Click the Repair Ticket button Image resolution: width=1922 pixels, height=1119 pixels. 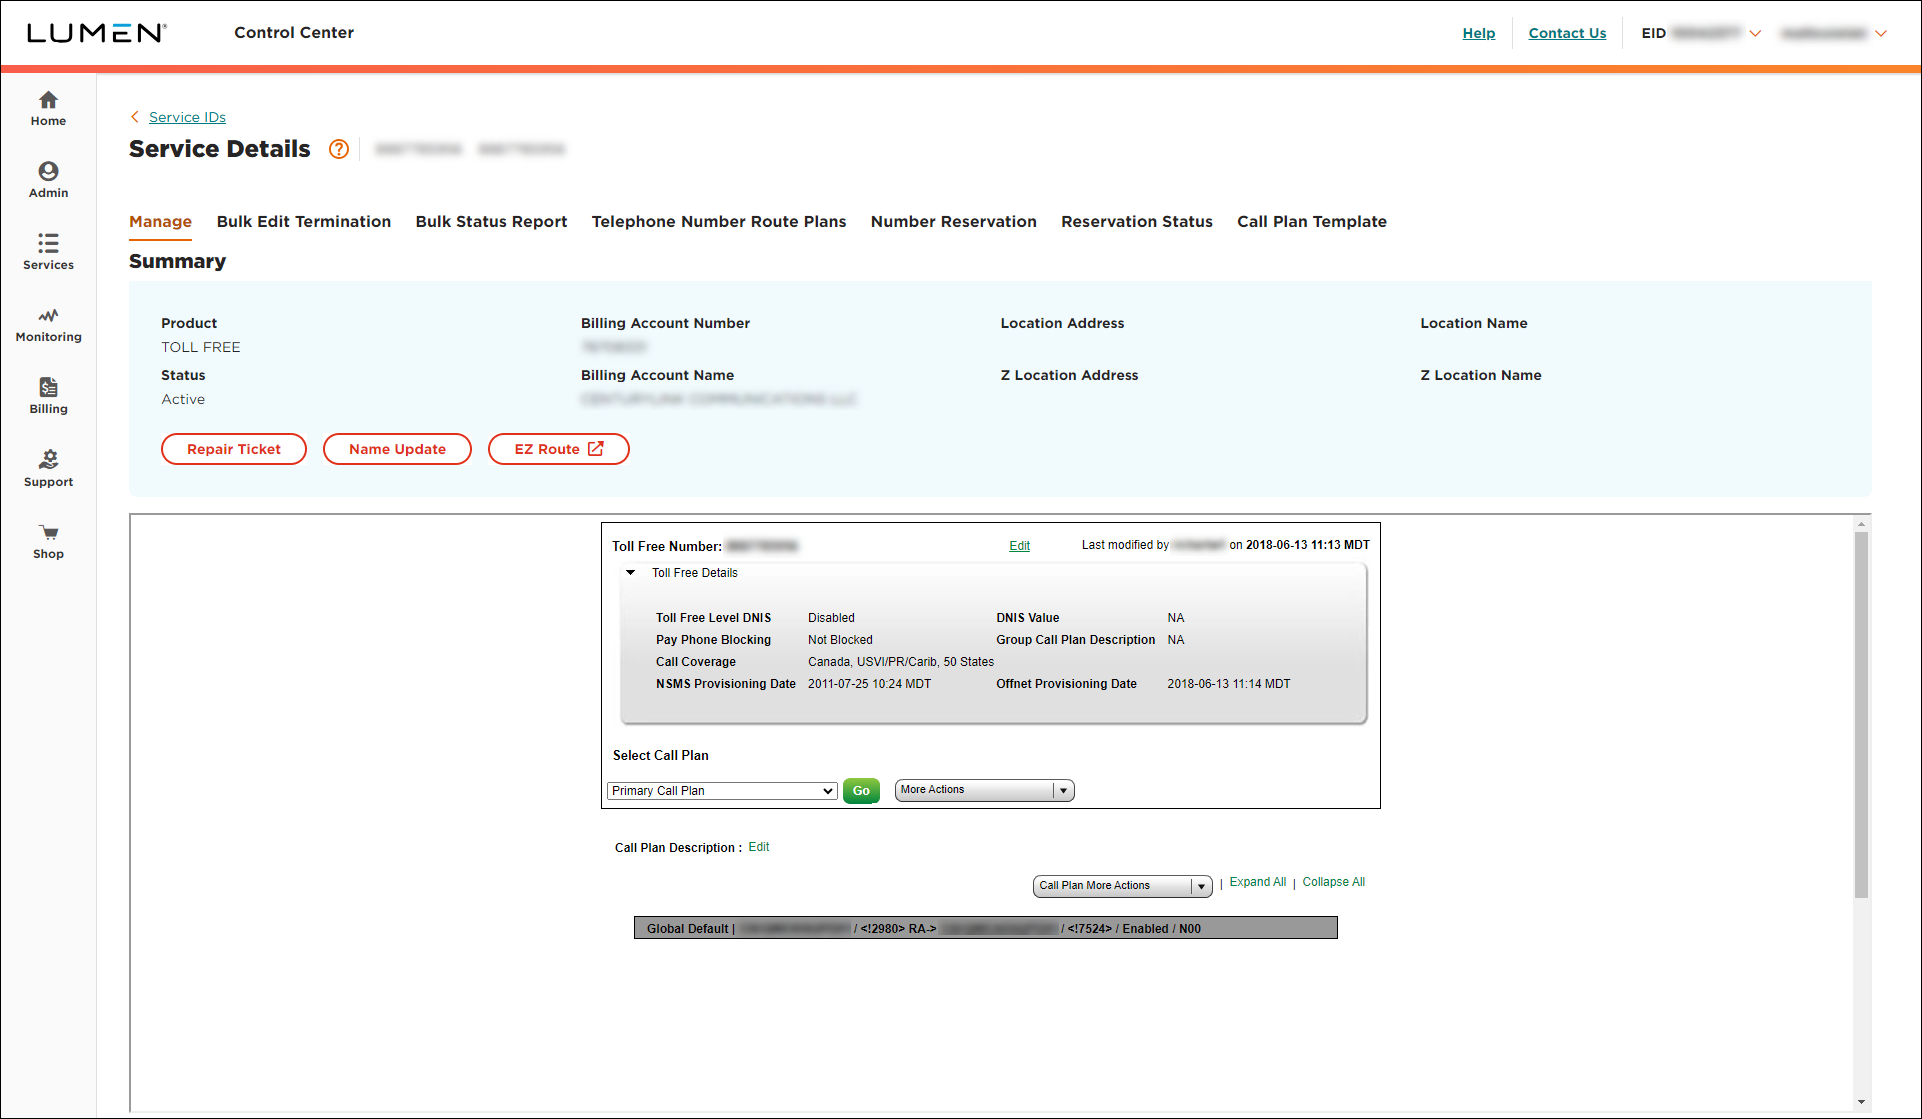click(x=233, y=449)
